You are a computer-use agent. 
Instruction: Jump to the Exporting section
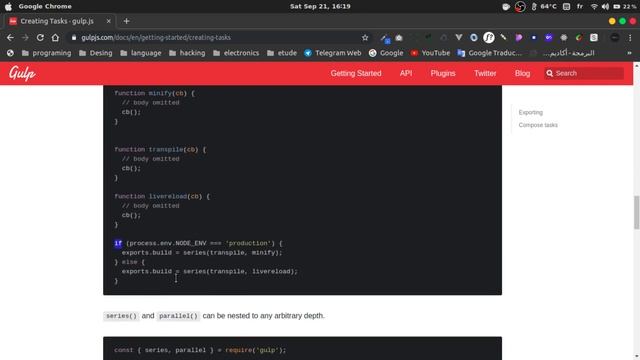point(531,112)
